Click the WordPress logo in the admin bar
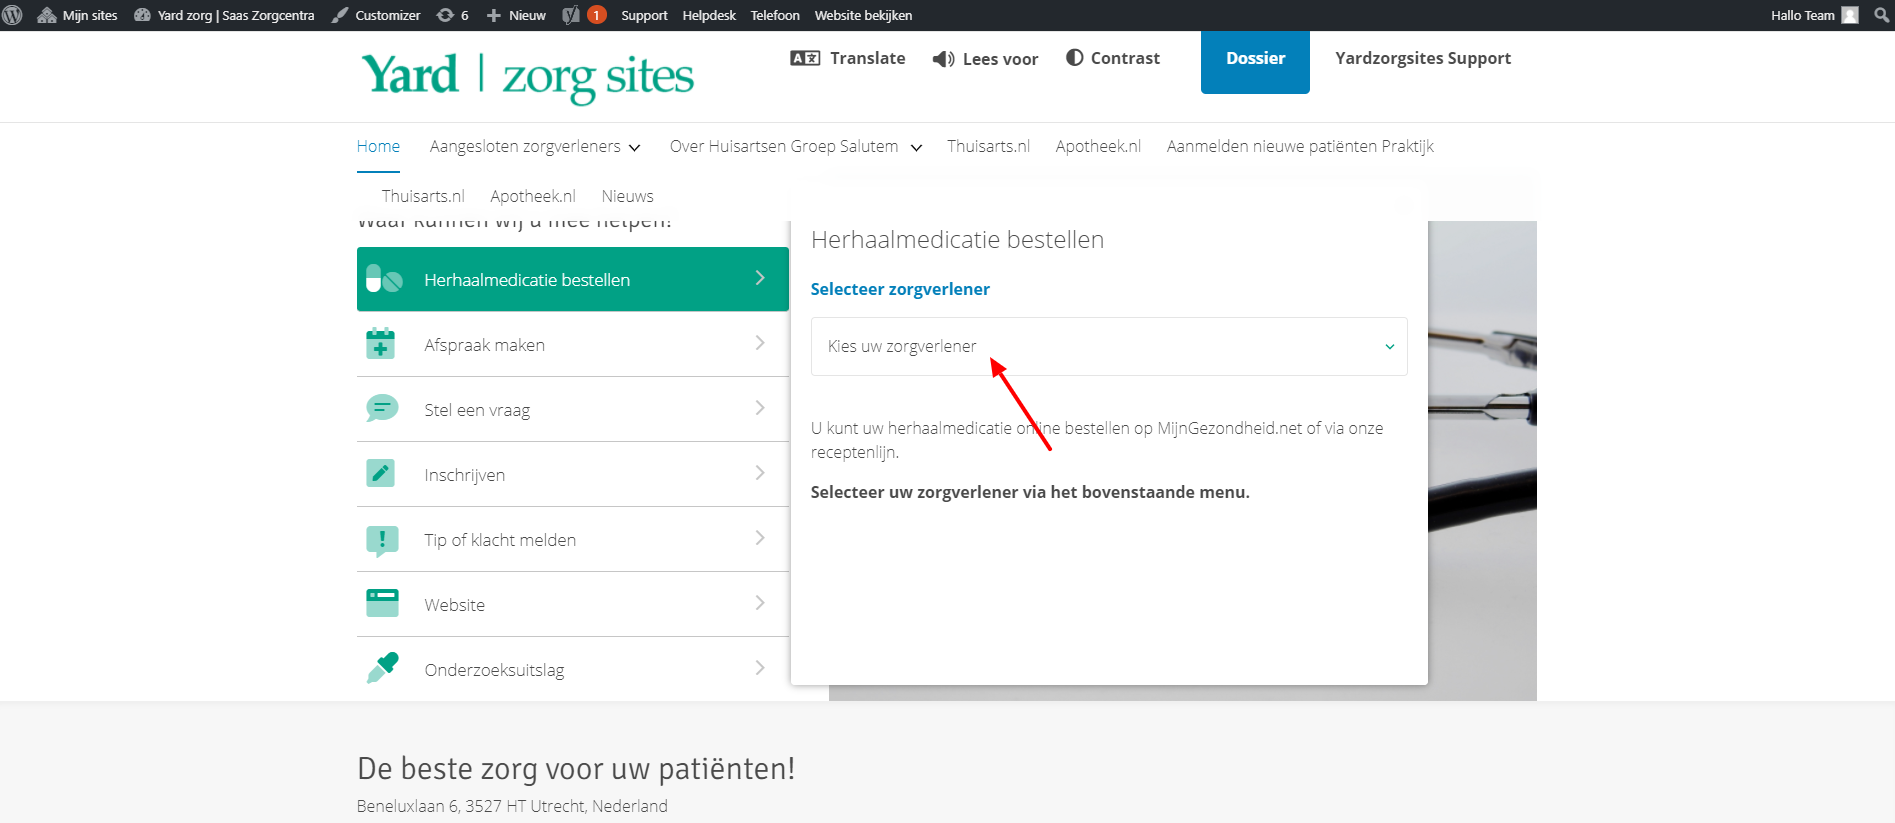 (x=13, y=15)
